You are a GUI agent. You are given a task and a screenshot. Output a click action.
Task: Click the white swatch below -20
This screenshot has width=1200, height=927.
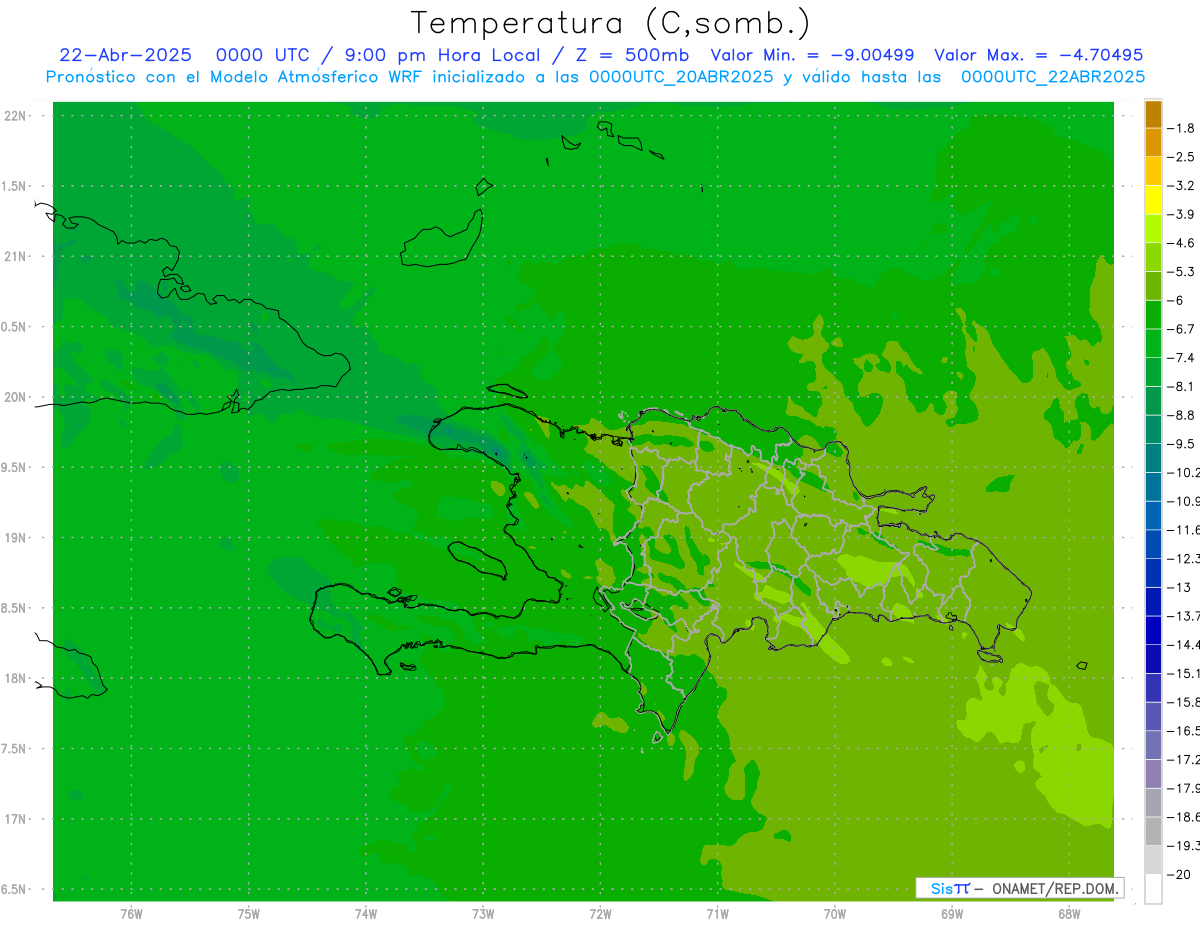pos(1153,888)
